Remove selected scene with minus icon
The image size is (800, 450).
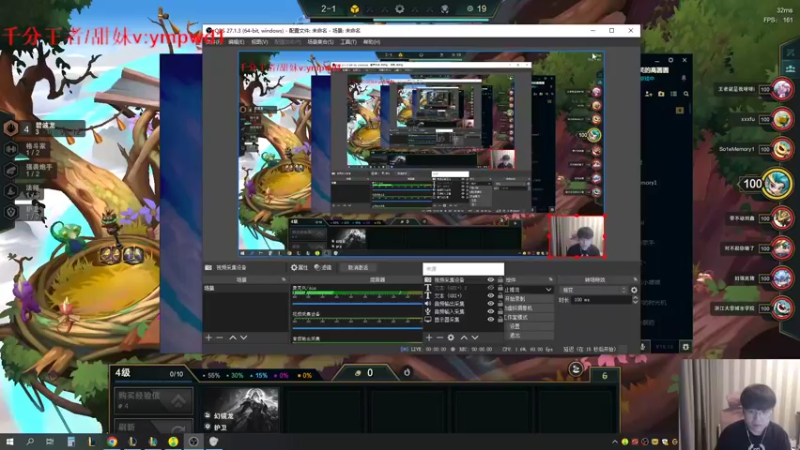[219, 338]
